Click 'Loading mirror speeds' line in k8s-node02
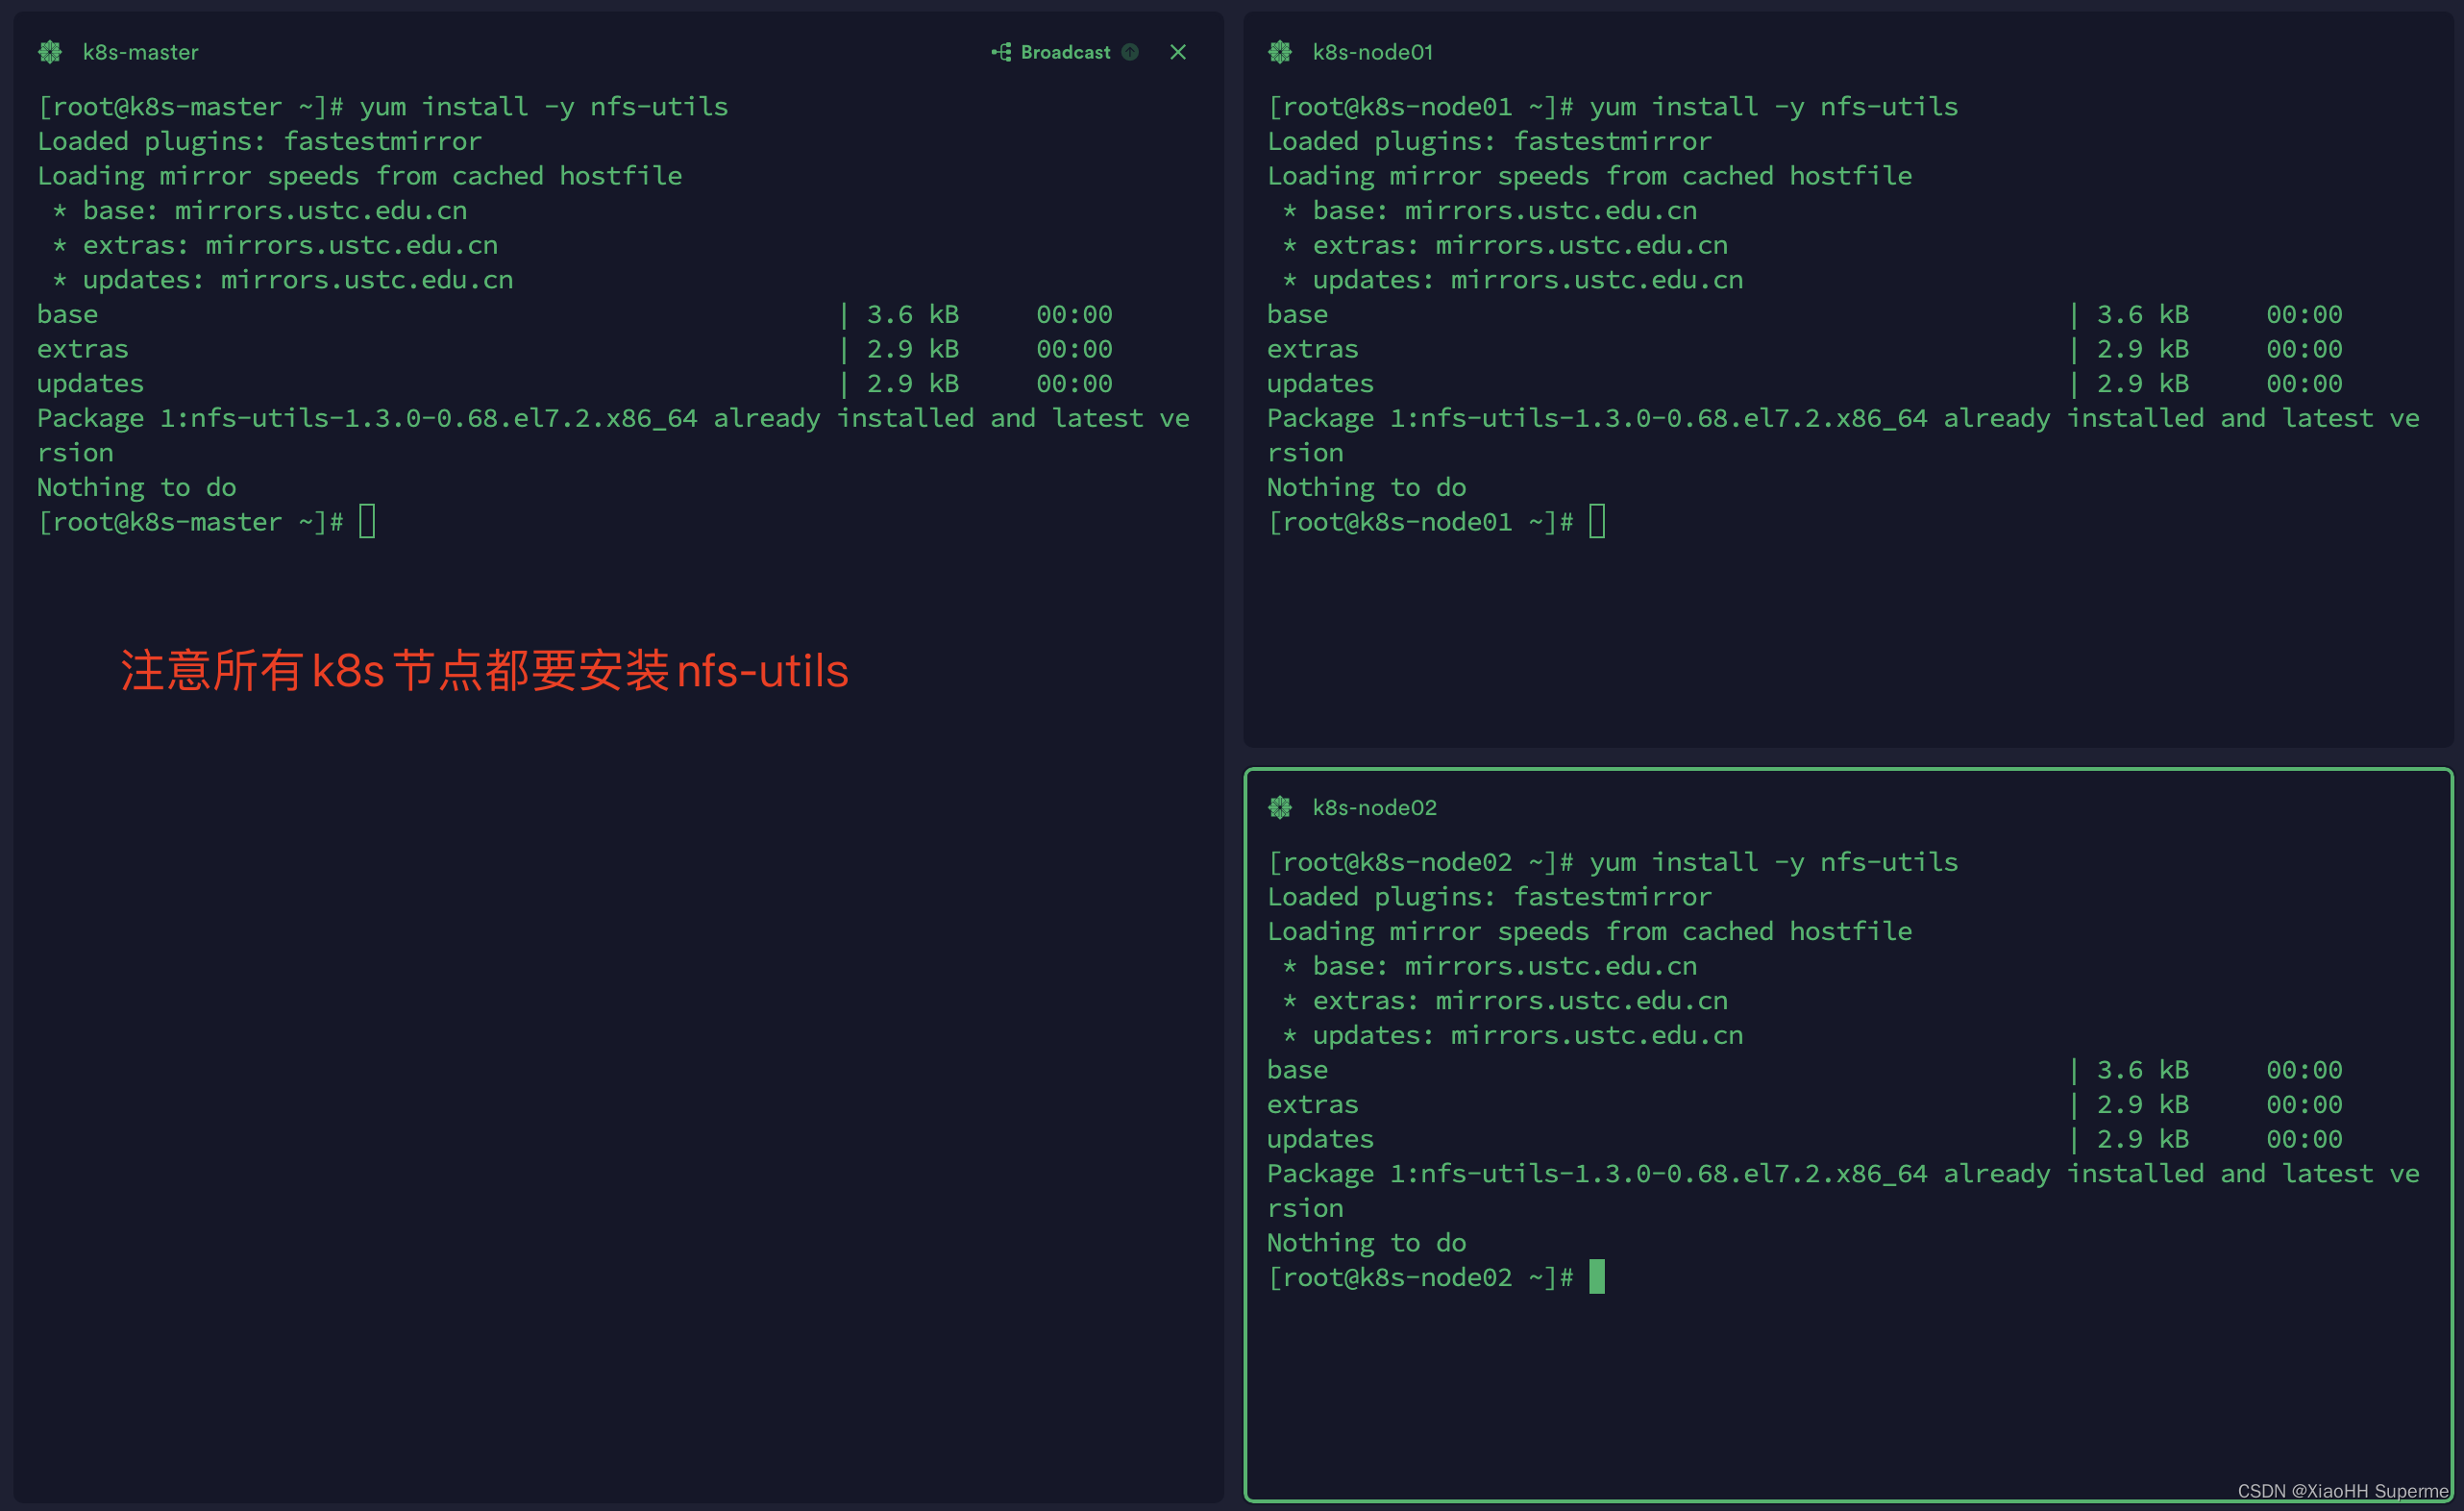The width and height of the screenshot is (2464, 1511). click(1590, 931)
